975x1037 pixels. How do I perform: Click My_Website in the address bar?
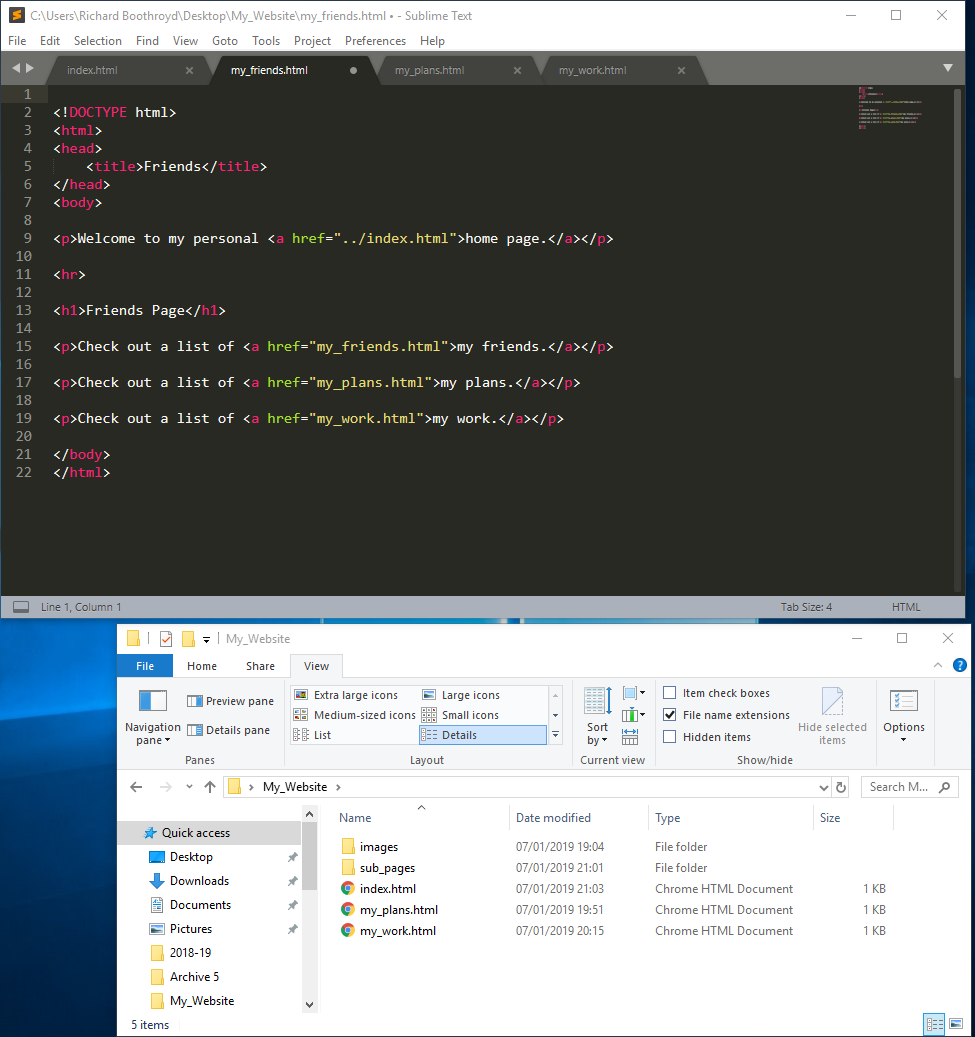295,787
